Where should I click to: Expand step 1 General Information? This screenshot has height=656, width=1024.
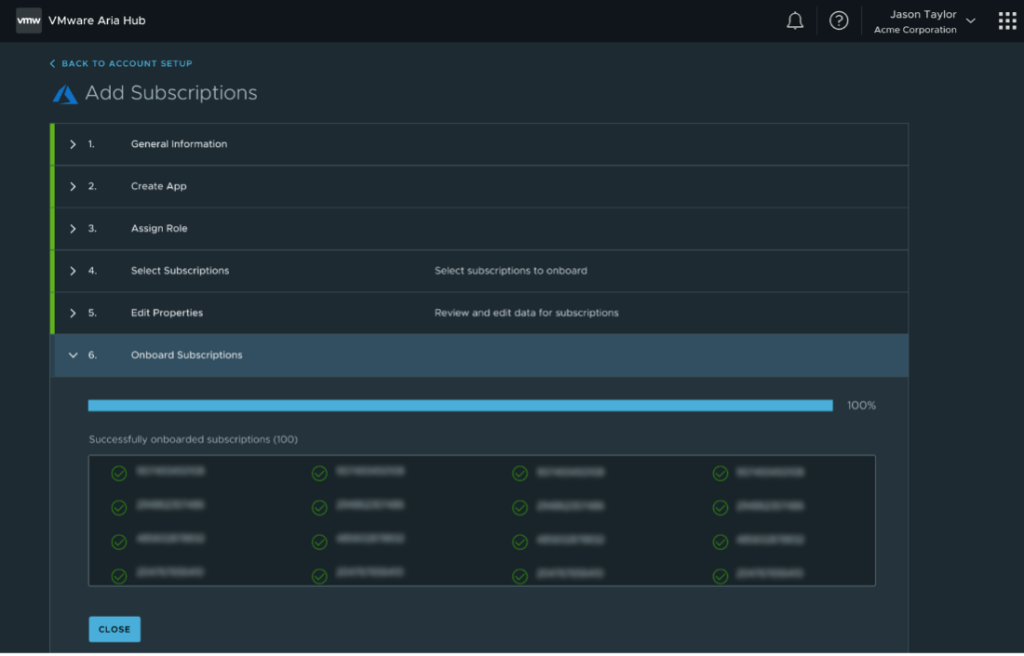(73, 144)
